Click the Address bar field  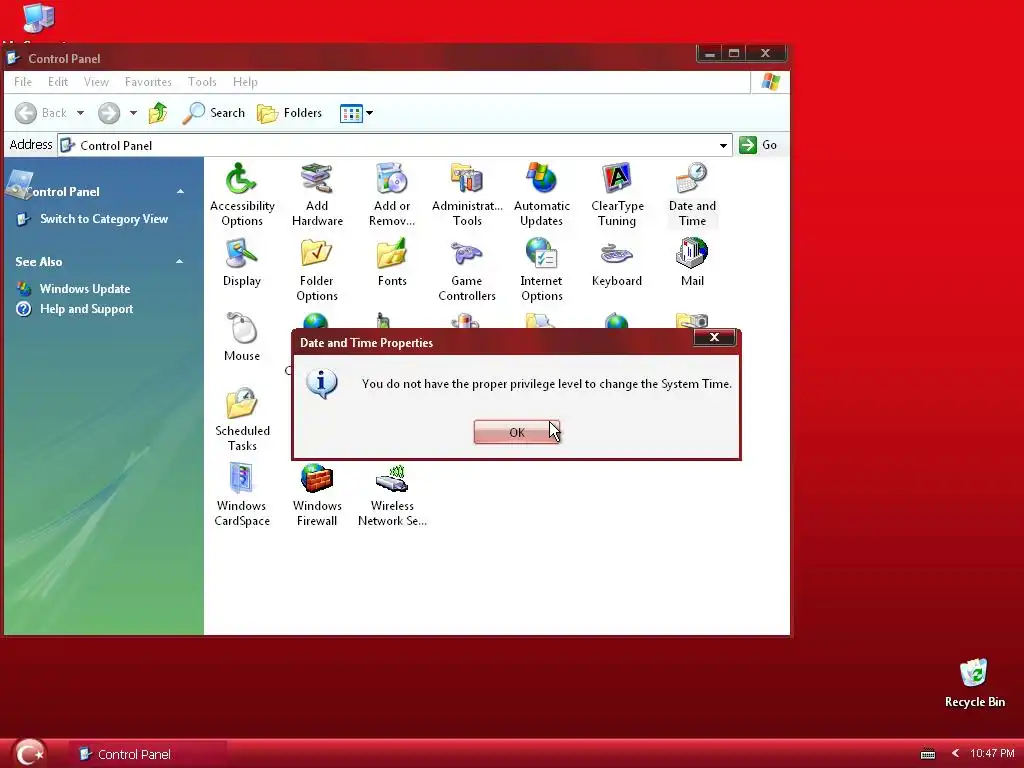tap(394, 145)
